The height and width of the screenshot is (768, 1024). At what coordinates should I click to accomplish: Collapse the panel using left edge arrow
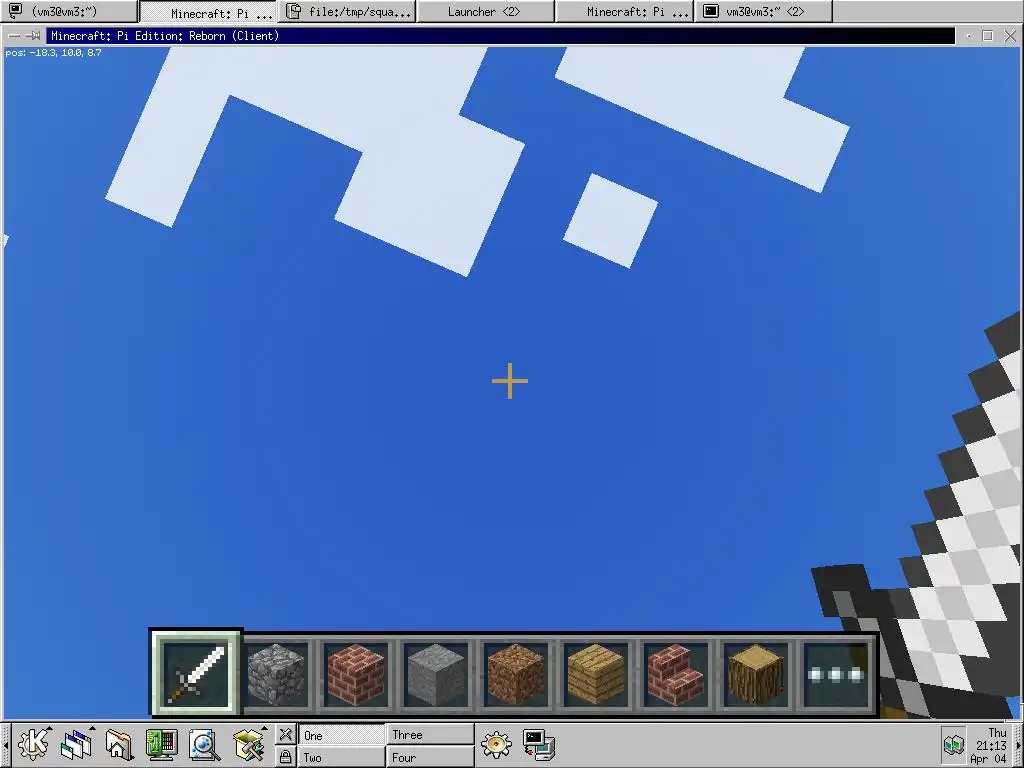(x=5, y=745)
